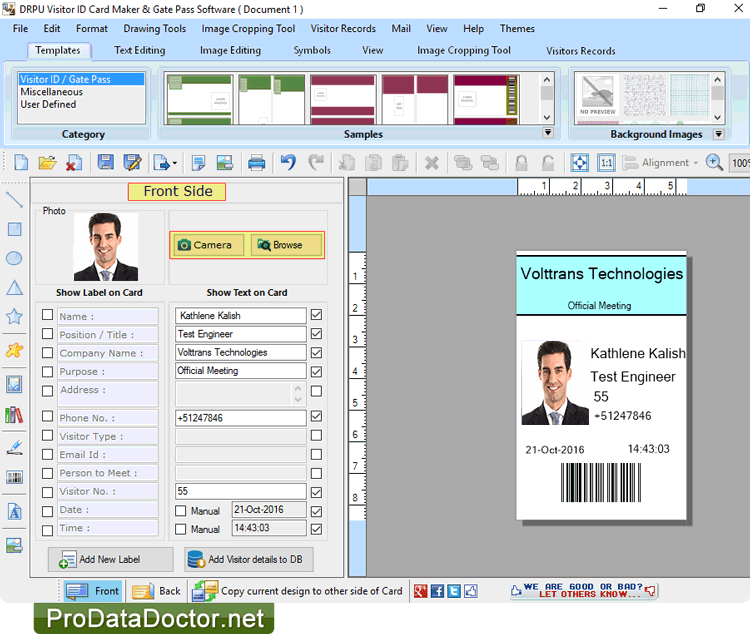Select the Barcode tool in sidebar
Image resolution: width=750 pixels, height=634 pixels.
(14, 477)
